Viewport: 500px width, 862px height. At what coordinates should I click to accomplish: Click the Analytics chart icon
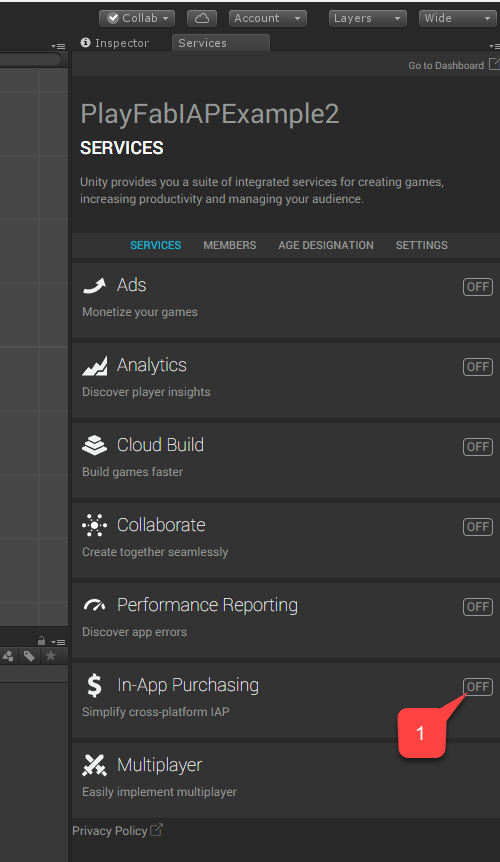(x=95, y=366)
